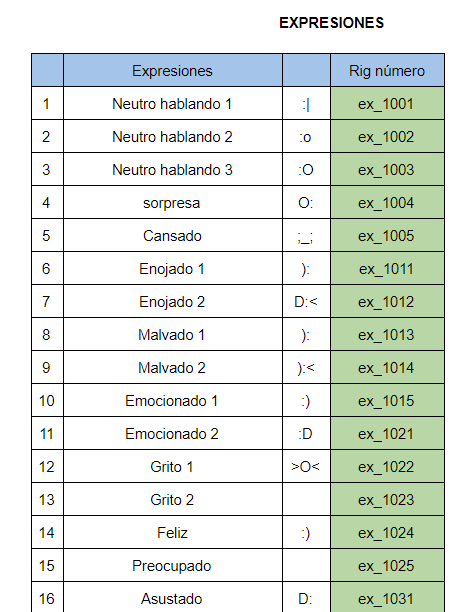Click the green ex_1001 cell

387,103
